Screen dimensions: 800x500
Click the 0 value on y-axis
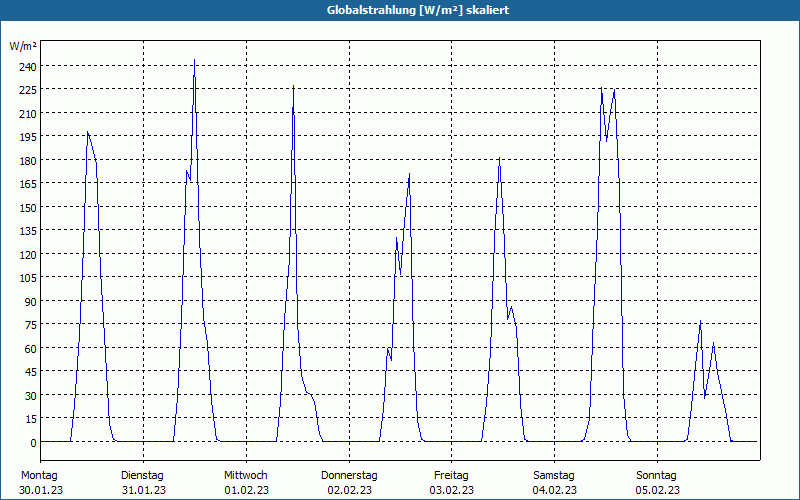click(x=33, y=442)
